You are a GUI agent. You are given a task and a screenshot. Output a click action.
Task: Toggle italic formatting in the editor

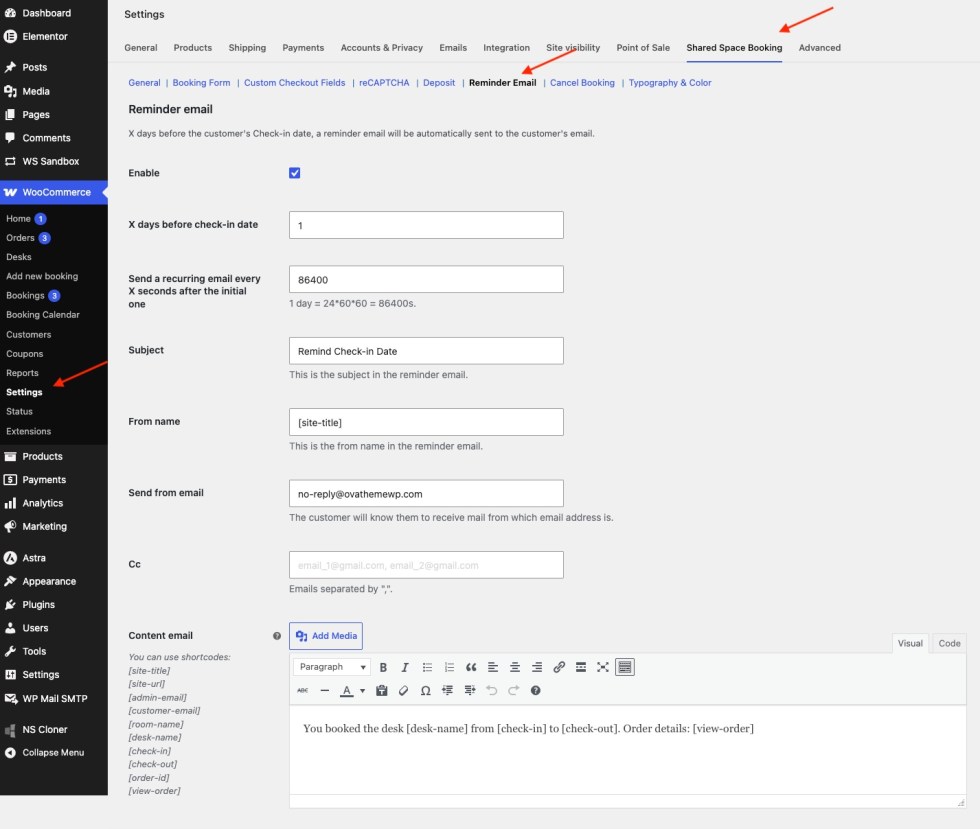[405, 667]
